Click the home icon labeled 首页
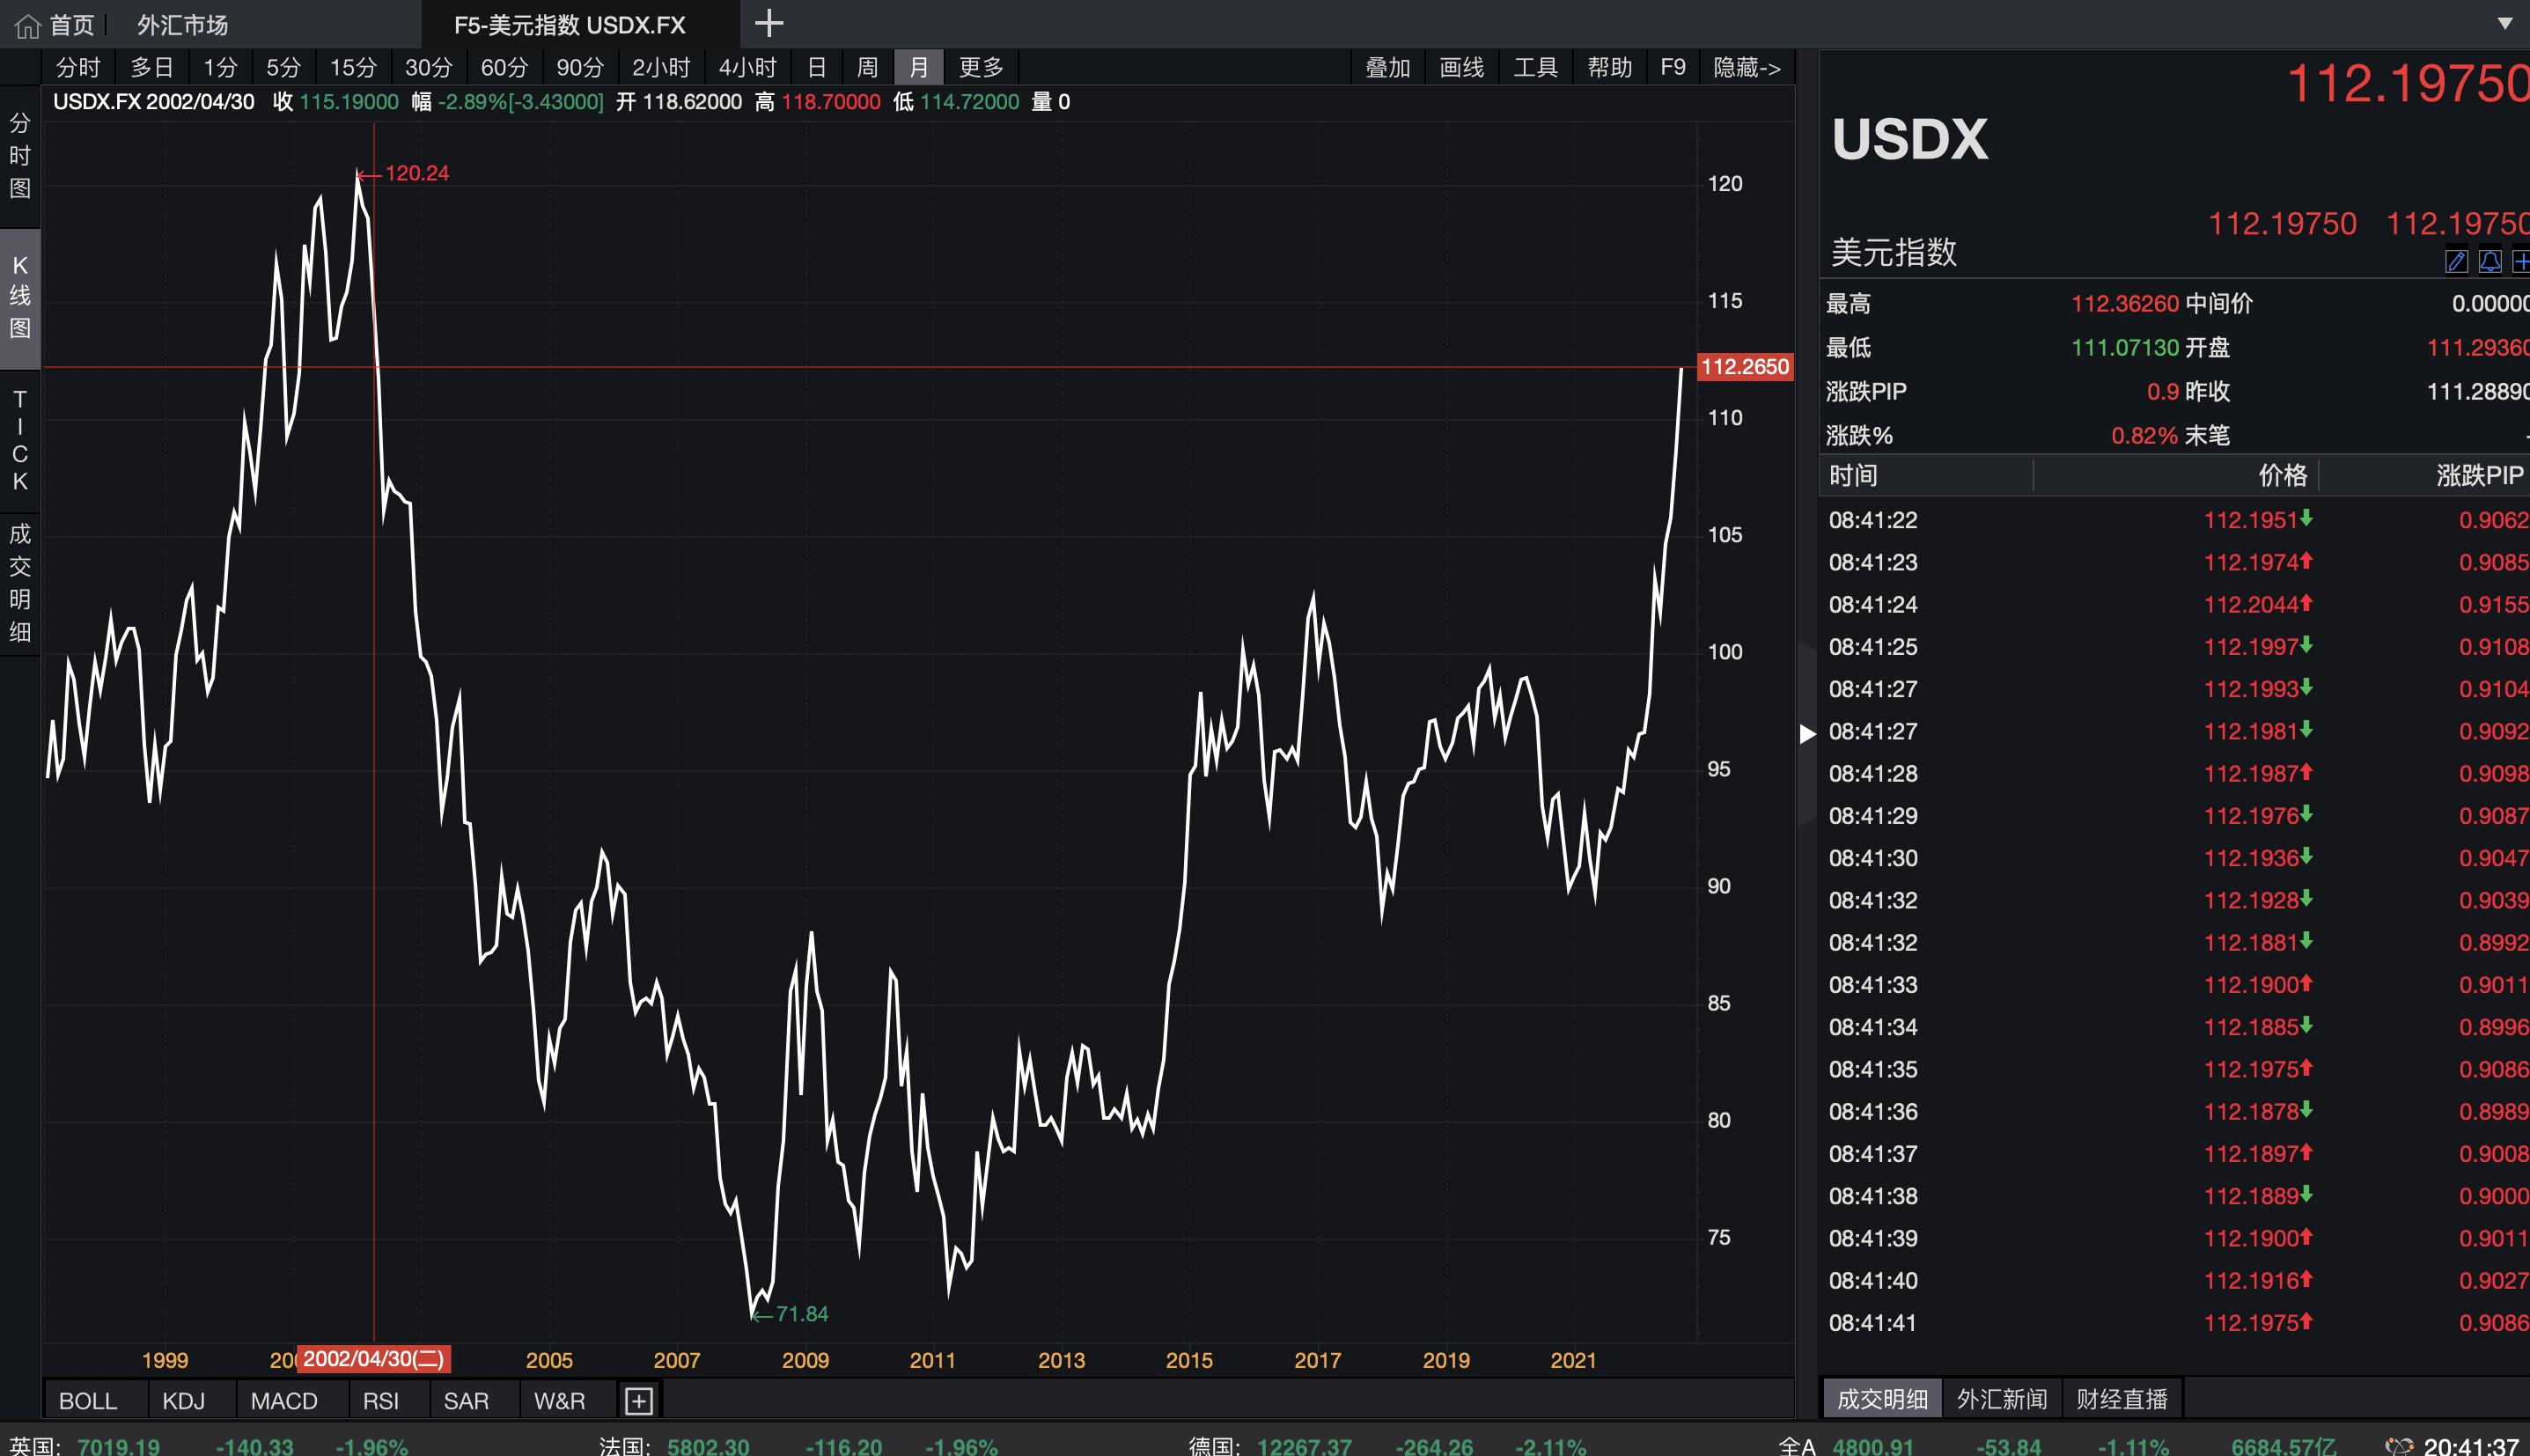 pyautogui.click(x=28, y=25)
